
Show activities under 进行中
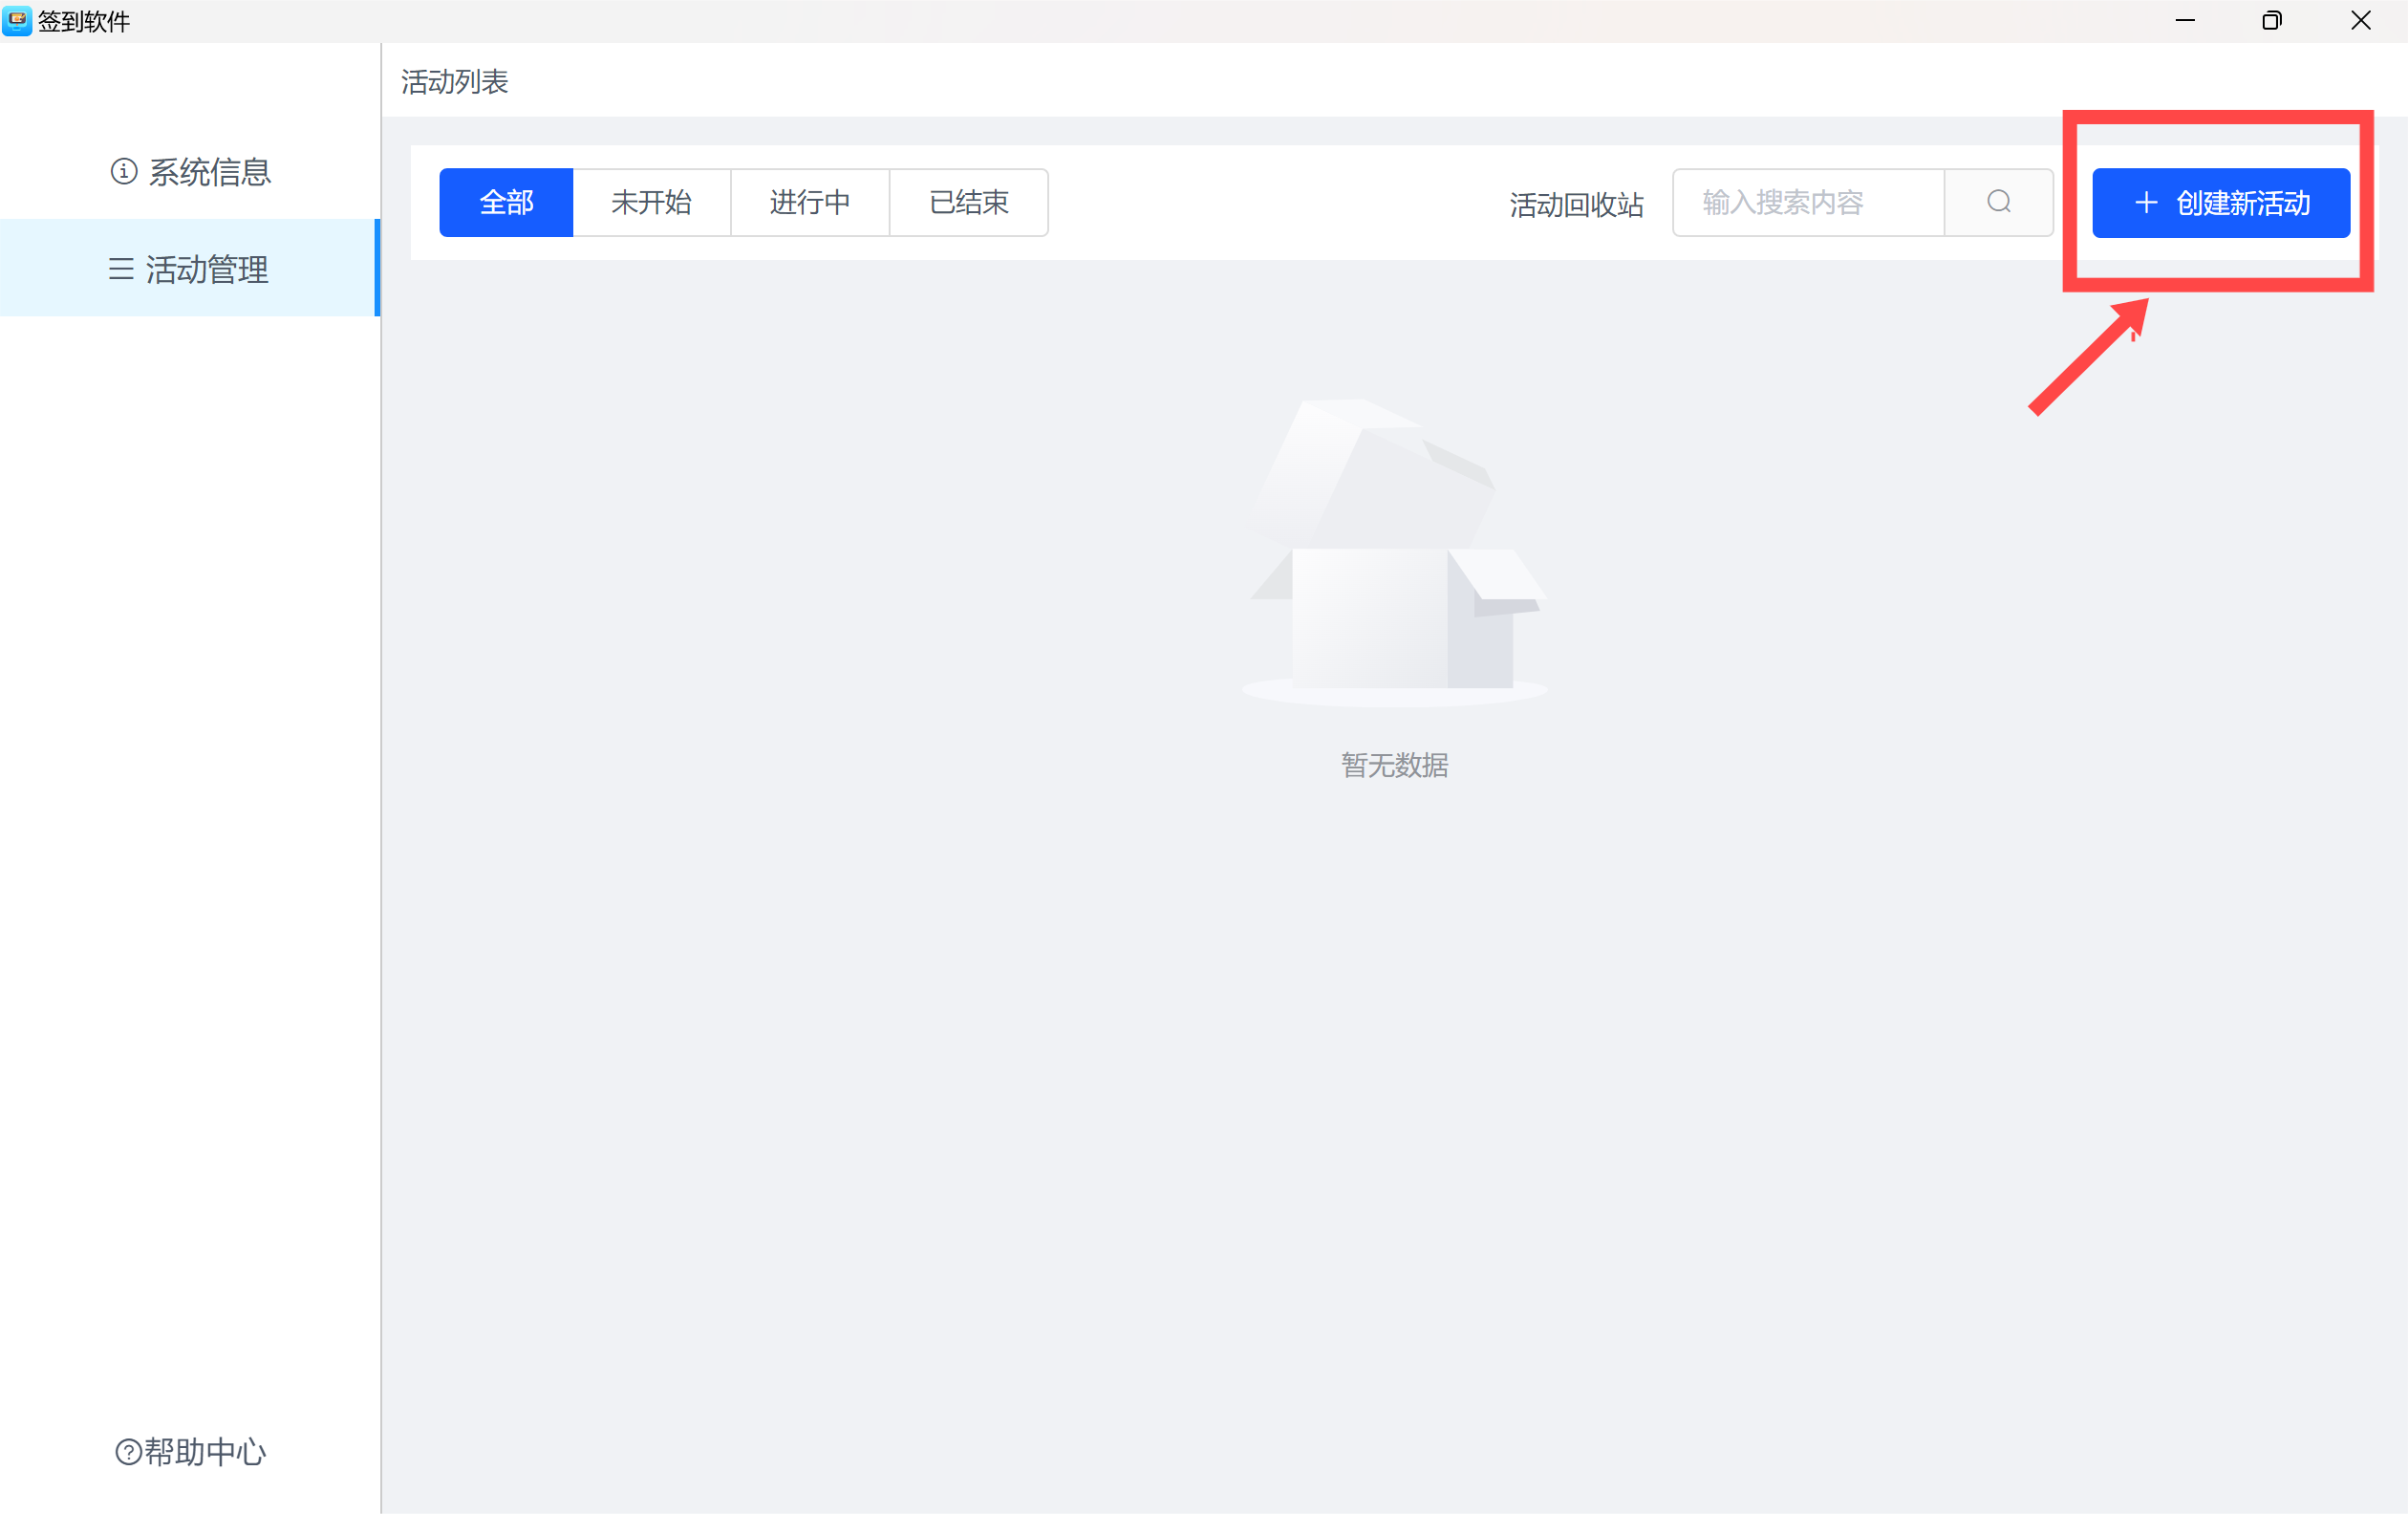click(x=810, y=203)
